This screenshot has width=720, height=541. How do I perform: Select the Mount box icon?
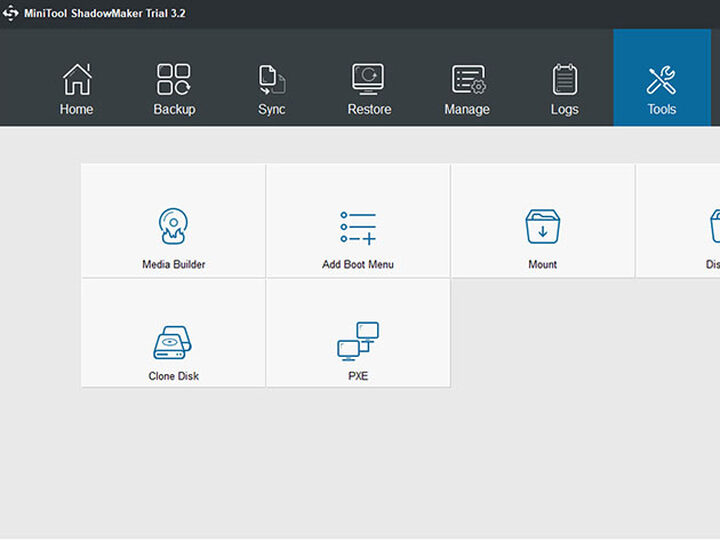point(542,227)
